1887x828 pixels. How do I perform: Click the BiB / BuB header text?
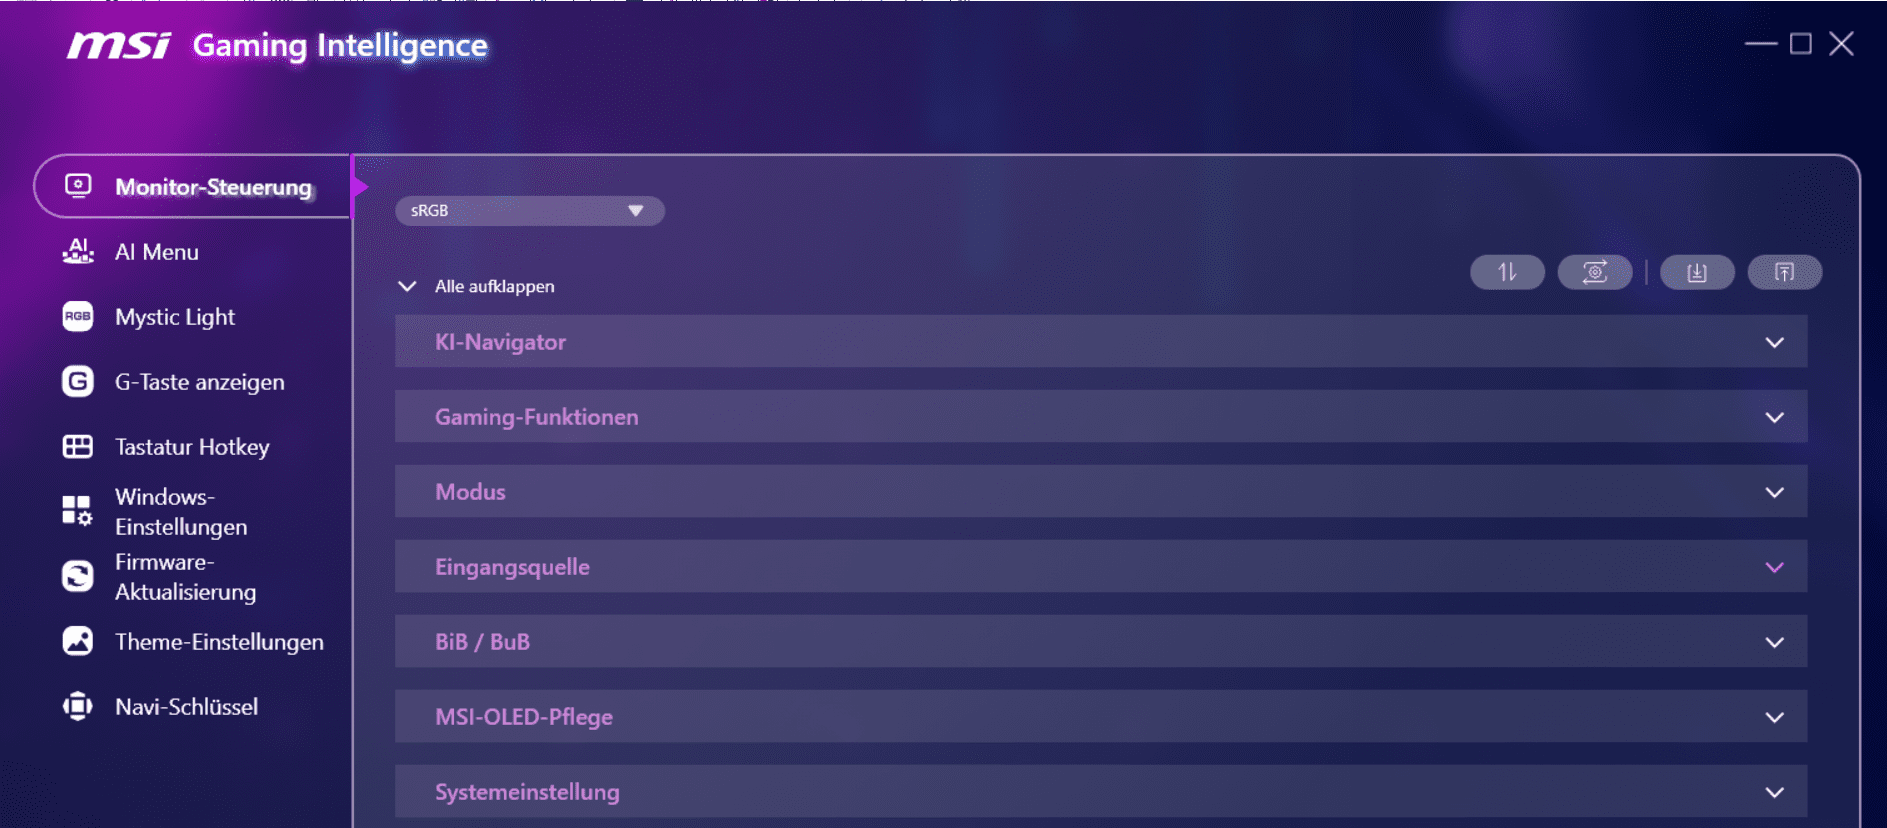click(x=482, y=642)
